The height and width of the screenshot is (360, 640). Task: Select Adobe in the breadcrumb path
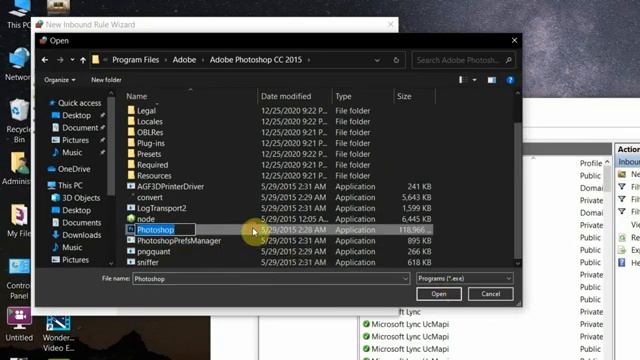(184, 60)
